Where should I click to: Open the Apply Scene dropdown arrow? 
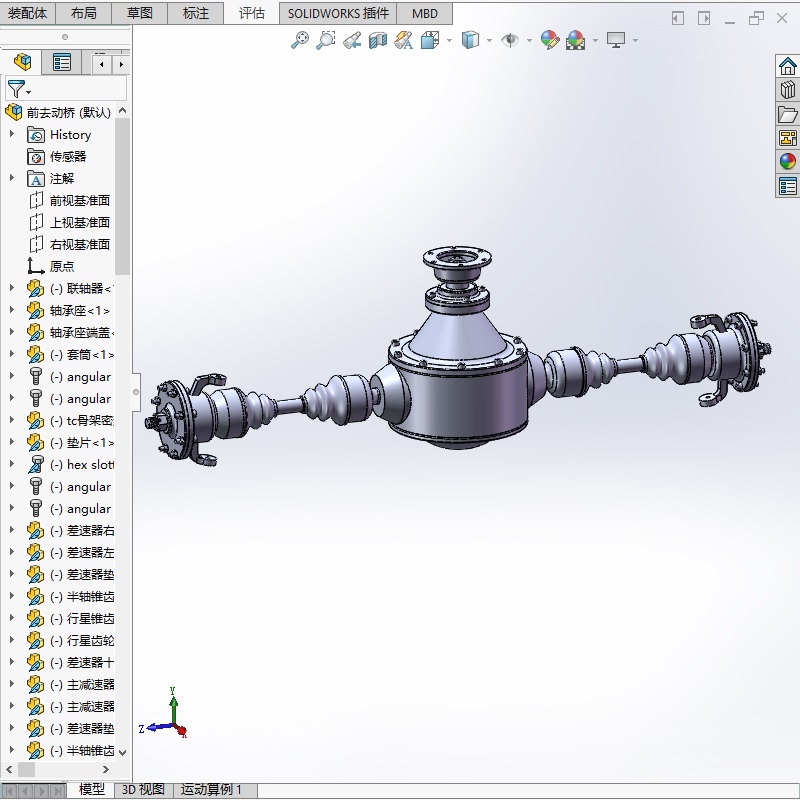[x=595, y=40]
